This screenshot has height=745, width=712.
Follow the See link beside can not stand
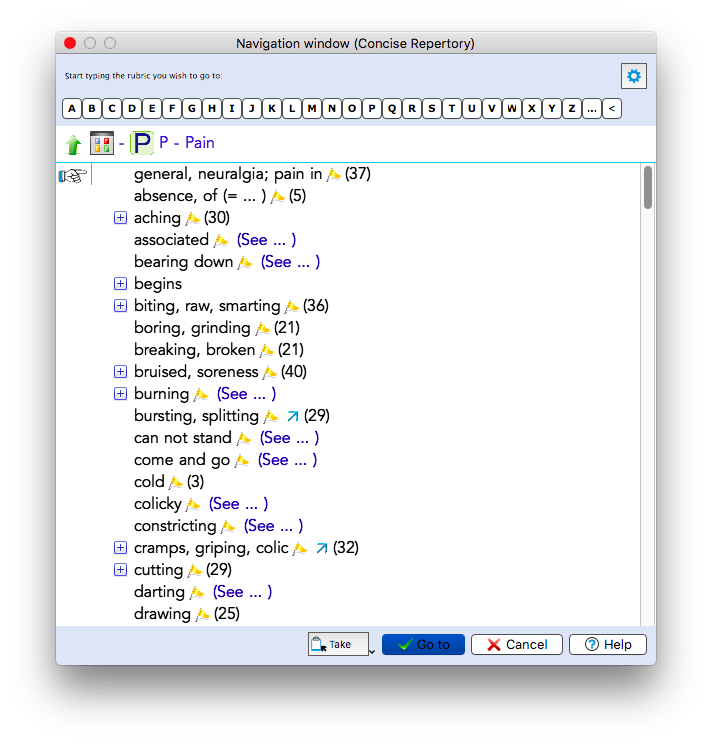coord(289,438)
